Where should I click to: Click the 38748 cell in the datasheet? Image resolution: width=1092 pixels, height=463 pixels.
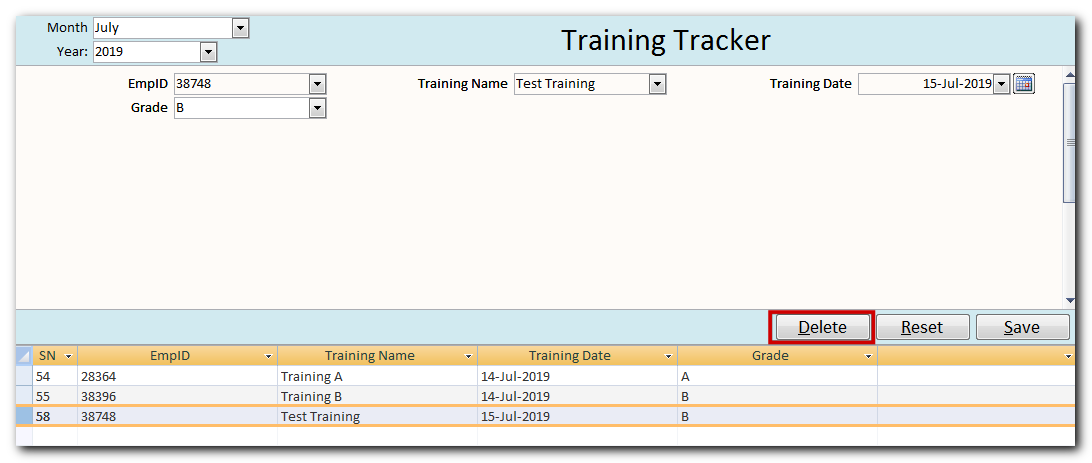178,417
